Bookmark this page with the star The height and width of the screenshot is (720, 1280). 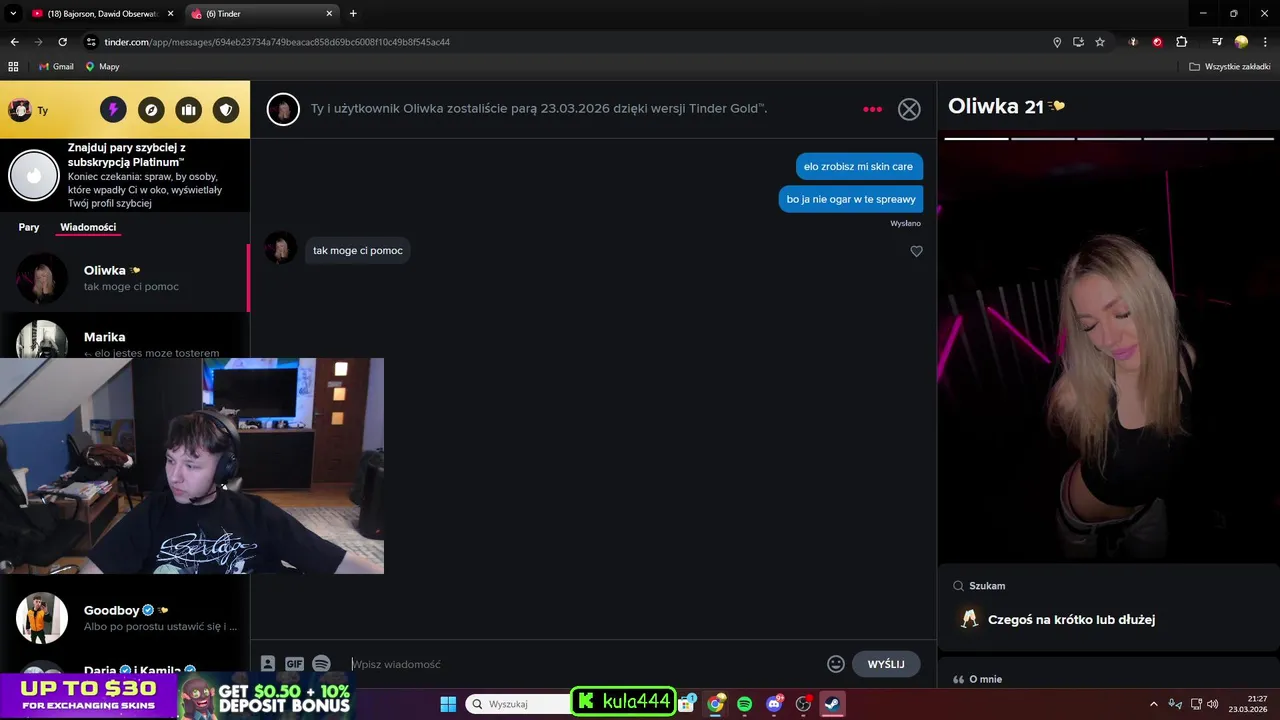tap(1100, 42)
